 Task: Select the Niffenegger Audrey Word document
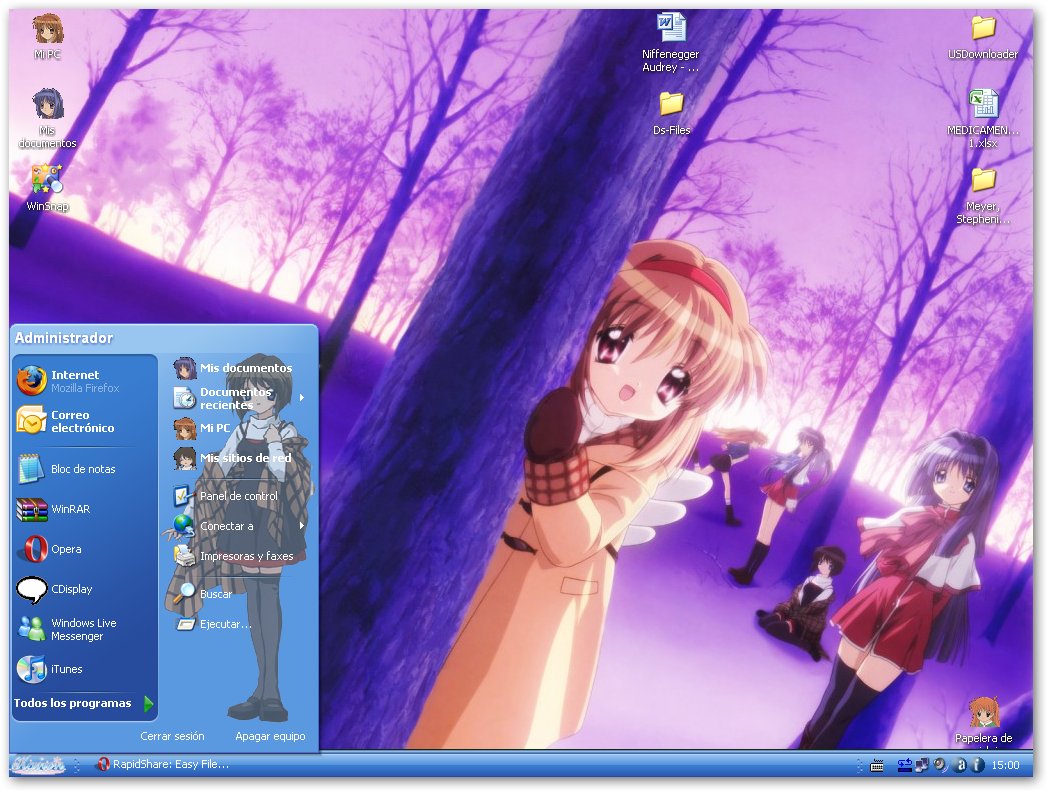670,43
